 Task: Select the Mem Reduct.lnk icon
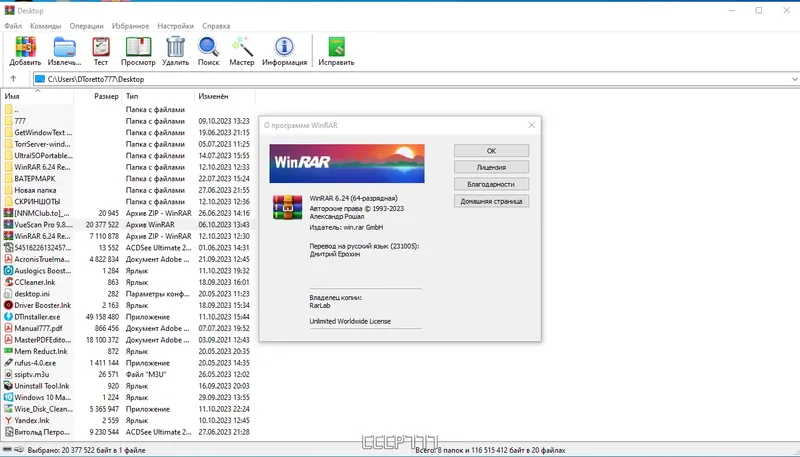pos(8,351)
